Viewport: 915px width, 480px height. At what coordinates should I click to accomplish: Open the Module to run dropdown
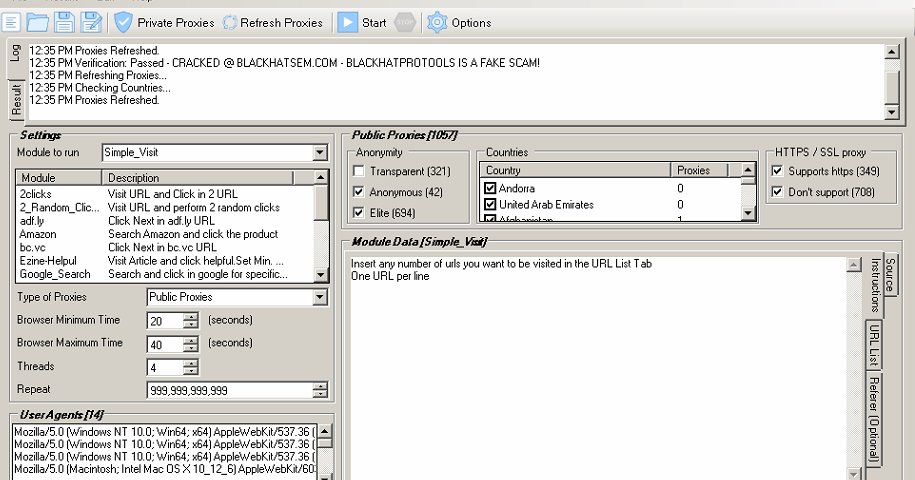320,153
